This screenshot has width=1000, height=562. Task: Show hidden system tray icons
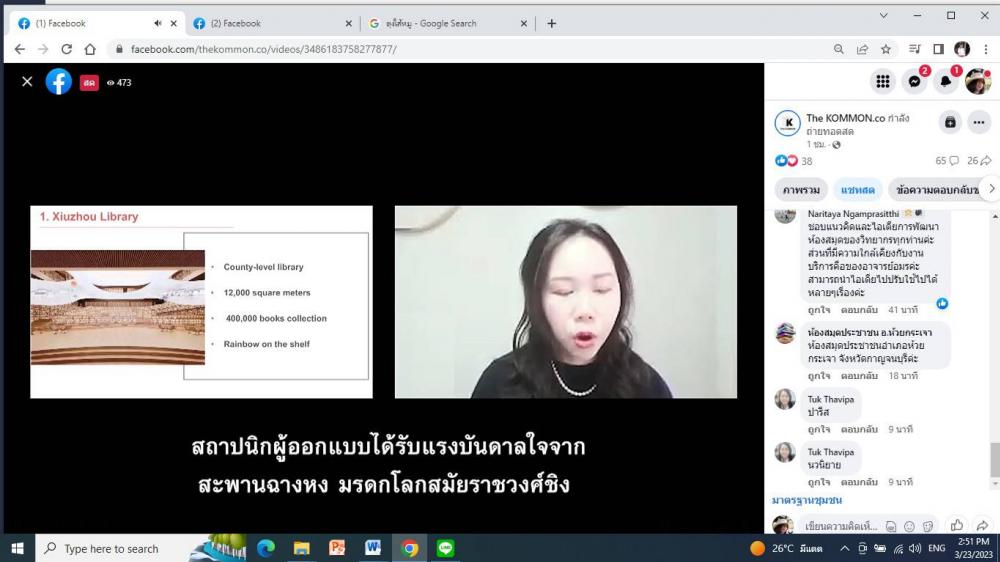tap(844, 548)
